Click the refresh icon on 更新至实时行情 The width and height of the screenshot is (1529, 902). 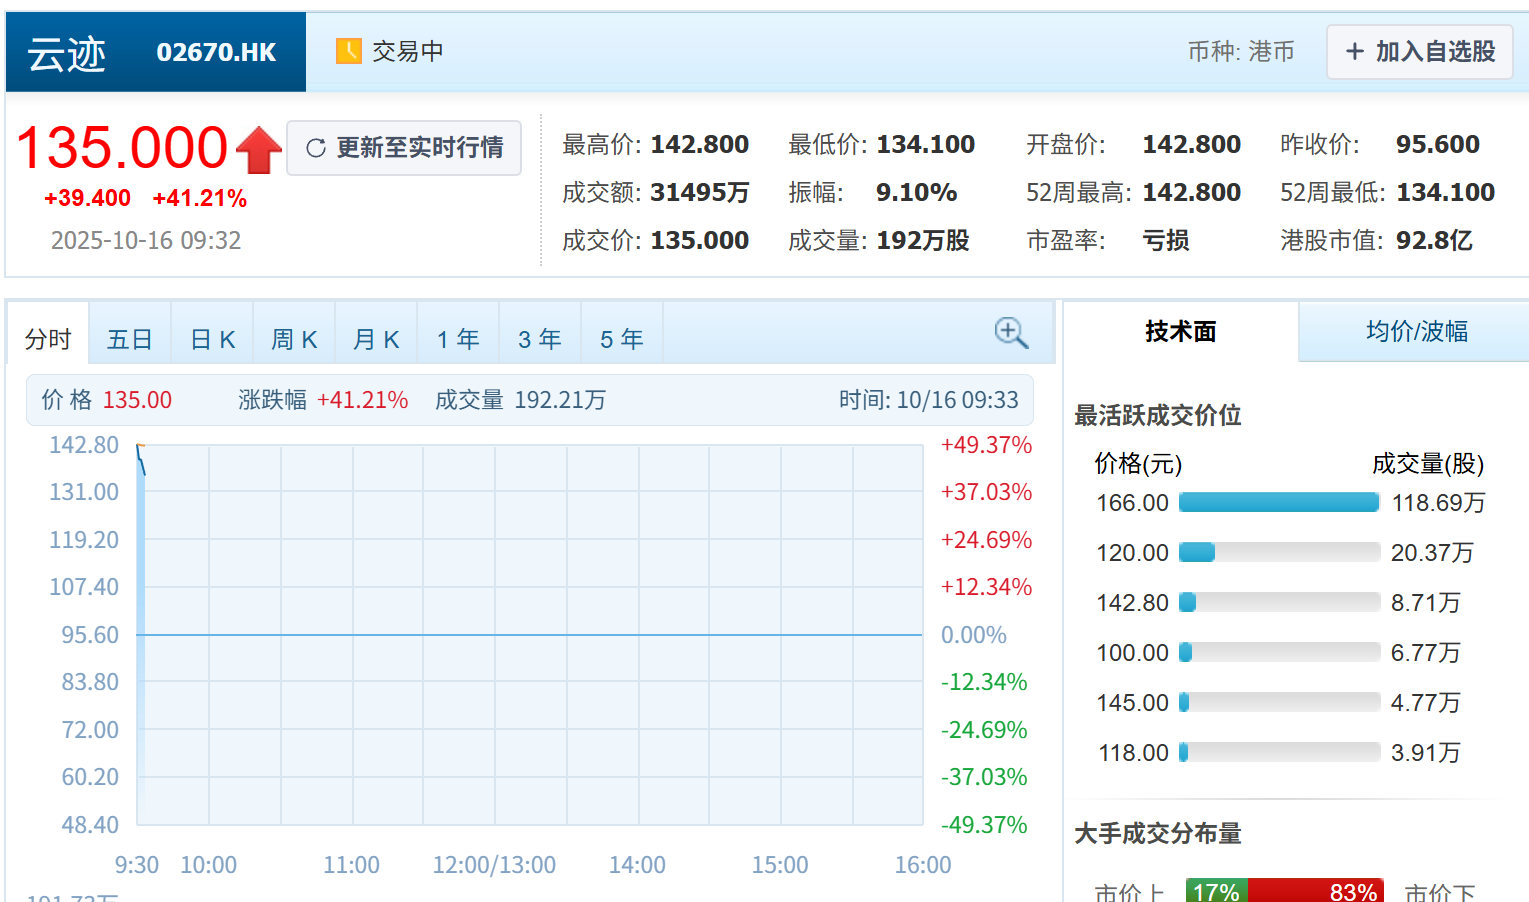tap(317, 147)
